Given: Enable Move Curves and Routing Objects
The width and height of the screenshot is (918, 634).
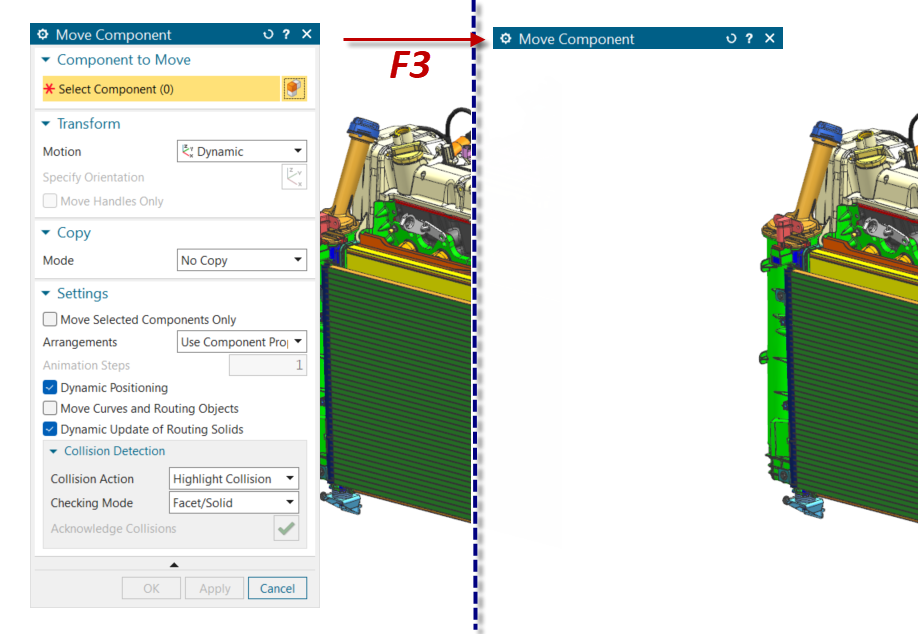Looking at the screenshot, I should 50,408.
